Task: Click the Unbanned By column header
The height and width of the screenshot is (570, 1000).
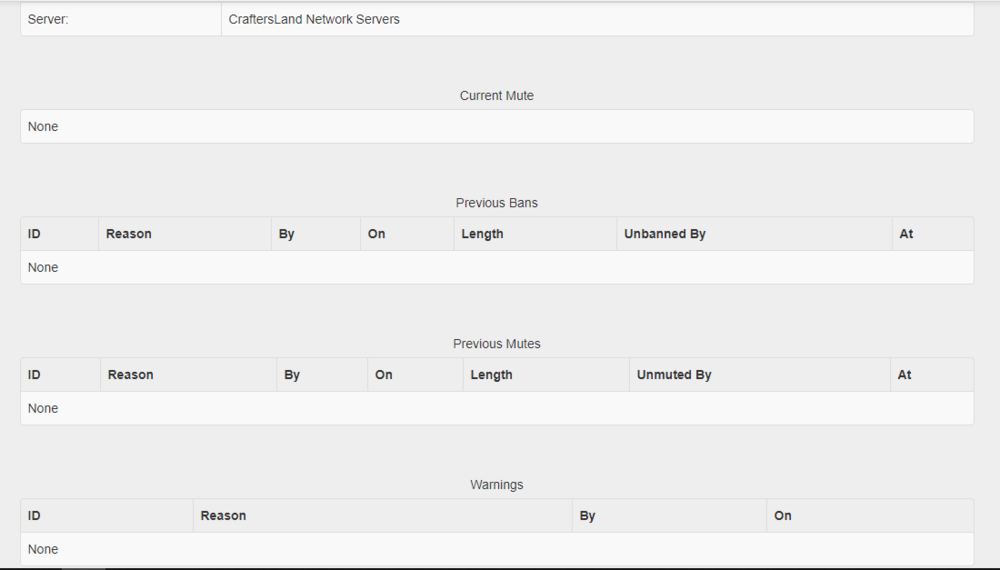Action: pyautogui.click(x=665, y=234)
